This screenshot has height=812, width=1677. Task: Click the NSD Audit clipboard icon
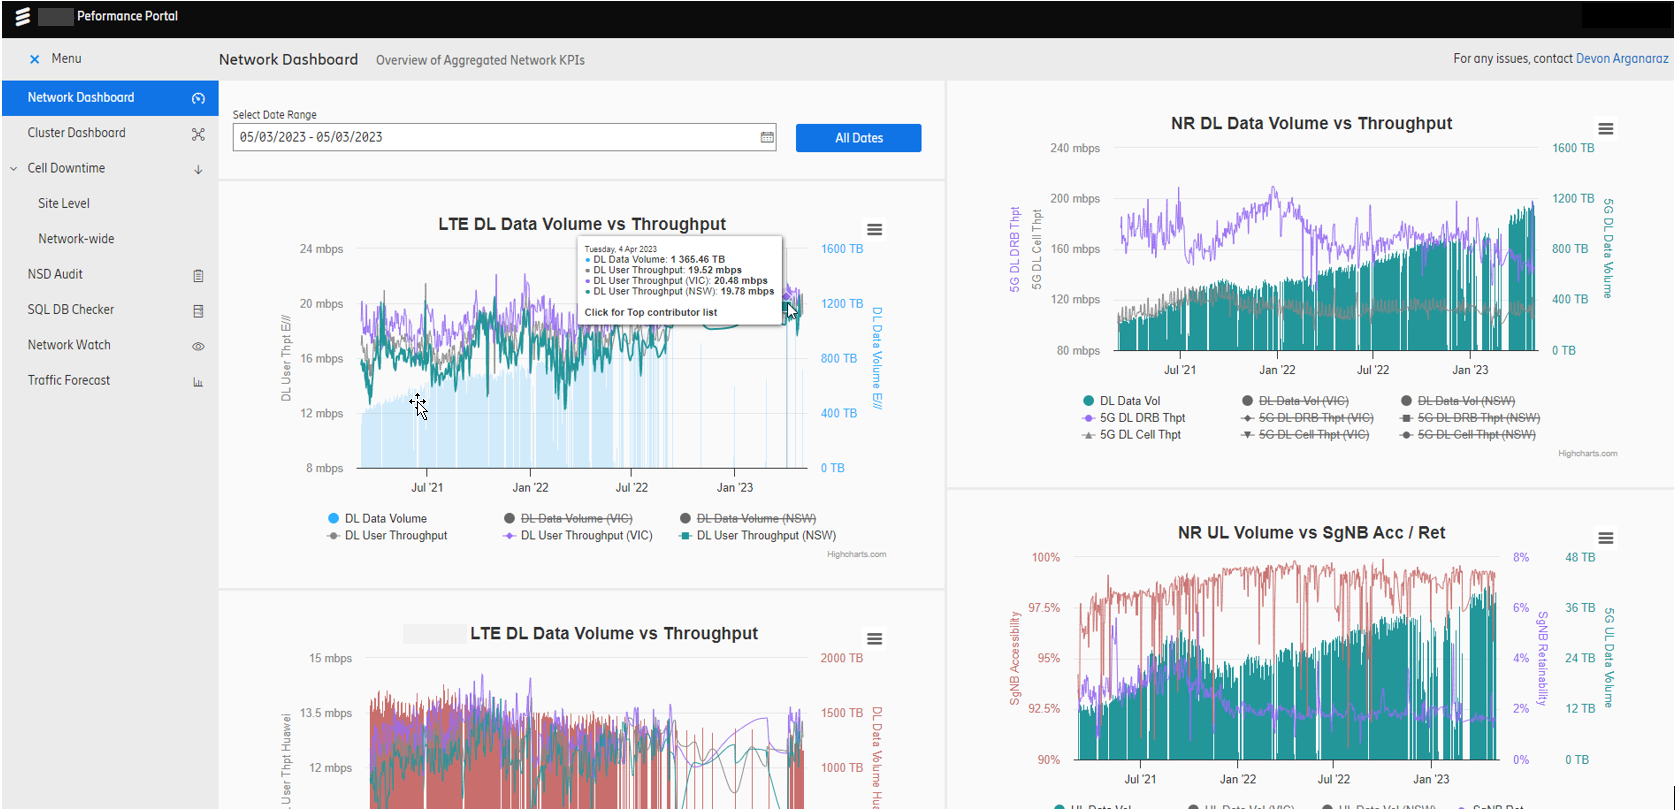point(198,275)
